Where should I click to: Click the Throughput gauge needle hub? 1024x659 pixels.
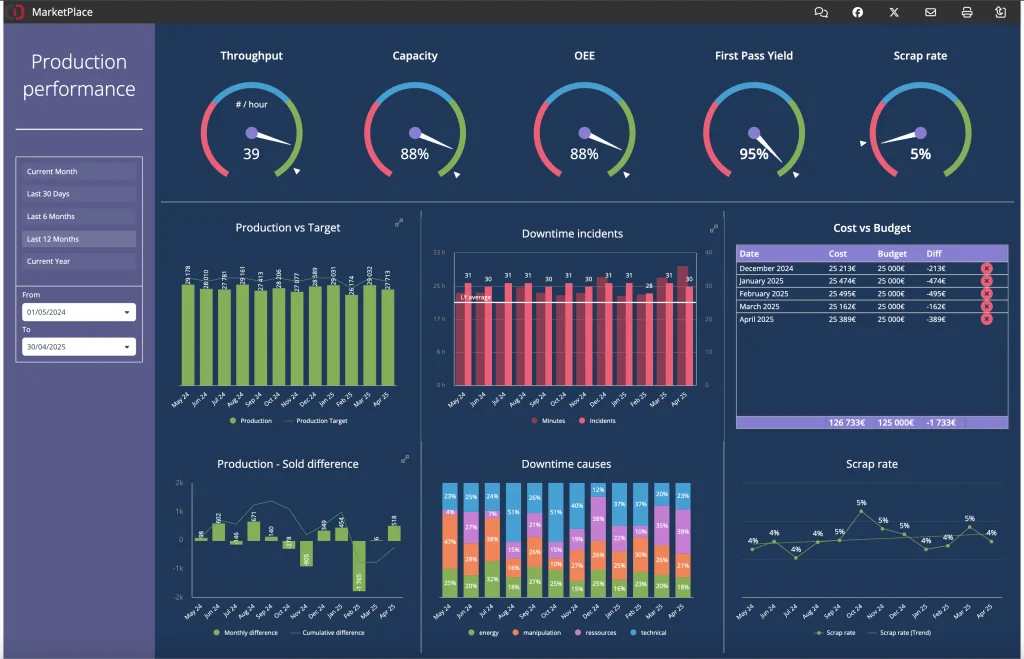click(x=251, y=133)
